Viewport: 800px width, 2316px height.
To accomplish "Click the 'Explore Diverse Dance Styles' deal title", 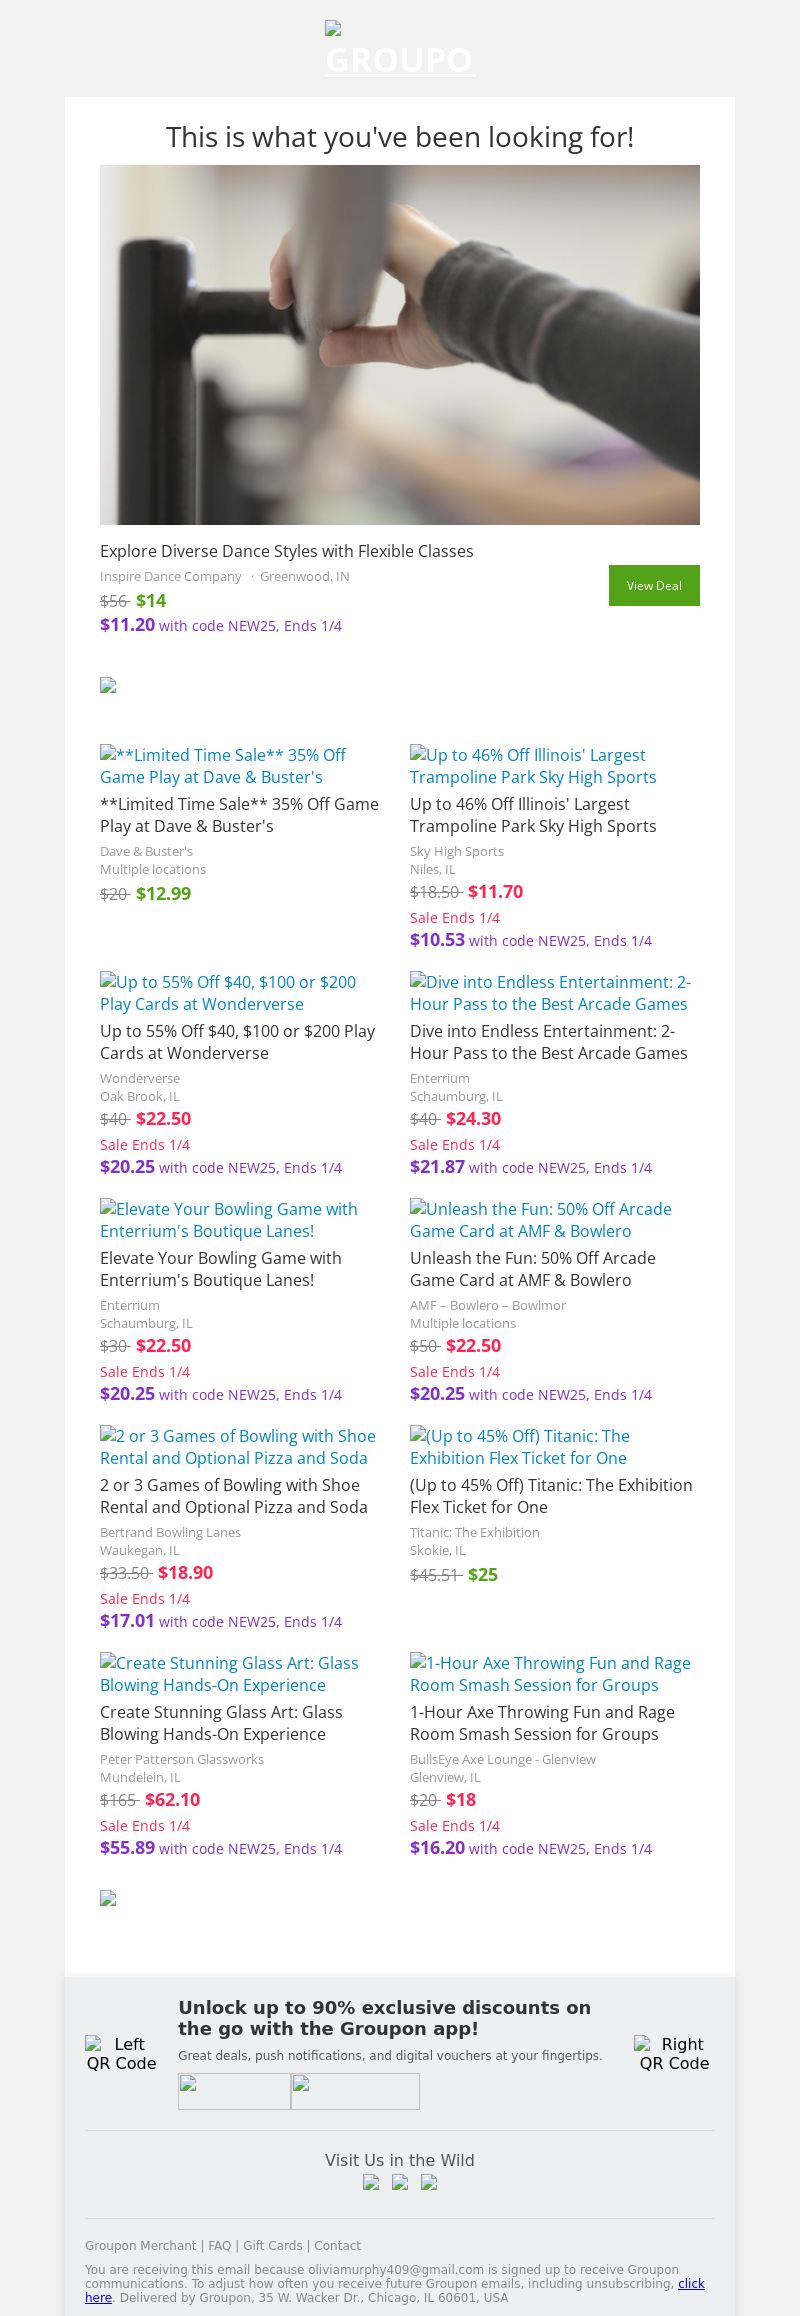I will click(287, 551).
